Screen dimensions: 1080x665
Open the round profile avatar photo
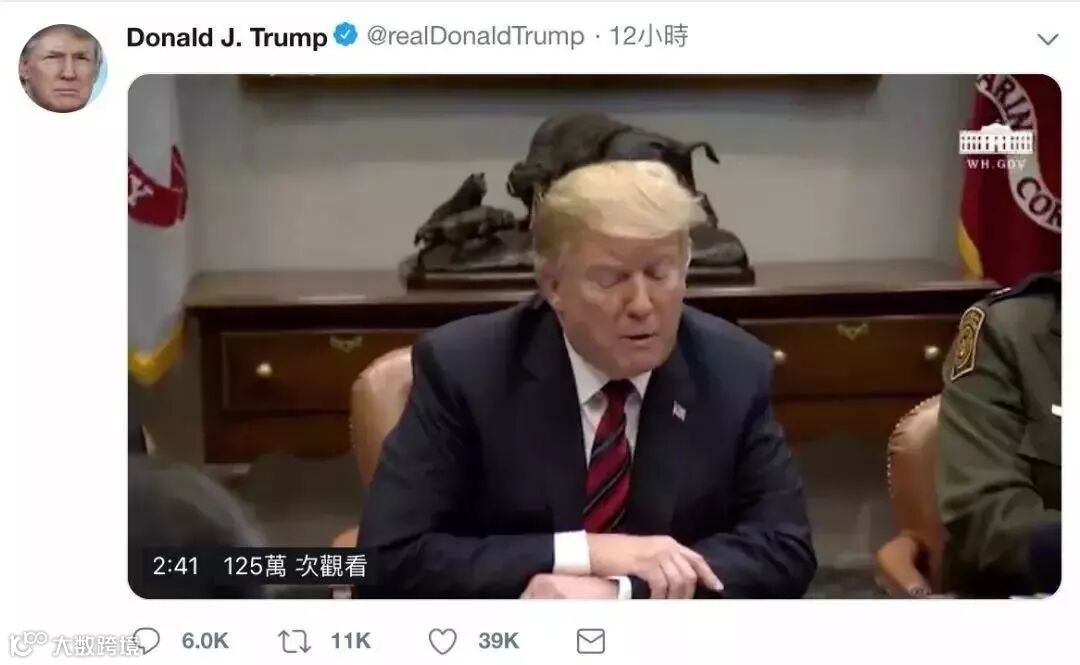63,68
